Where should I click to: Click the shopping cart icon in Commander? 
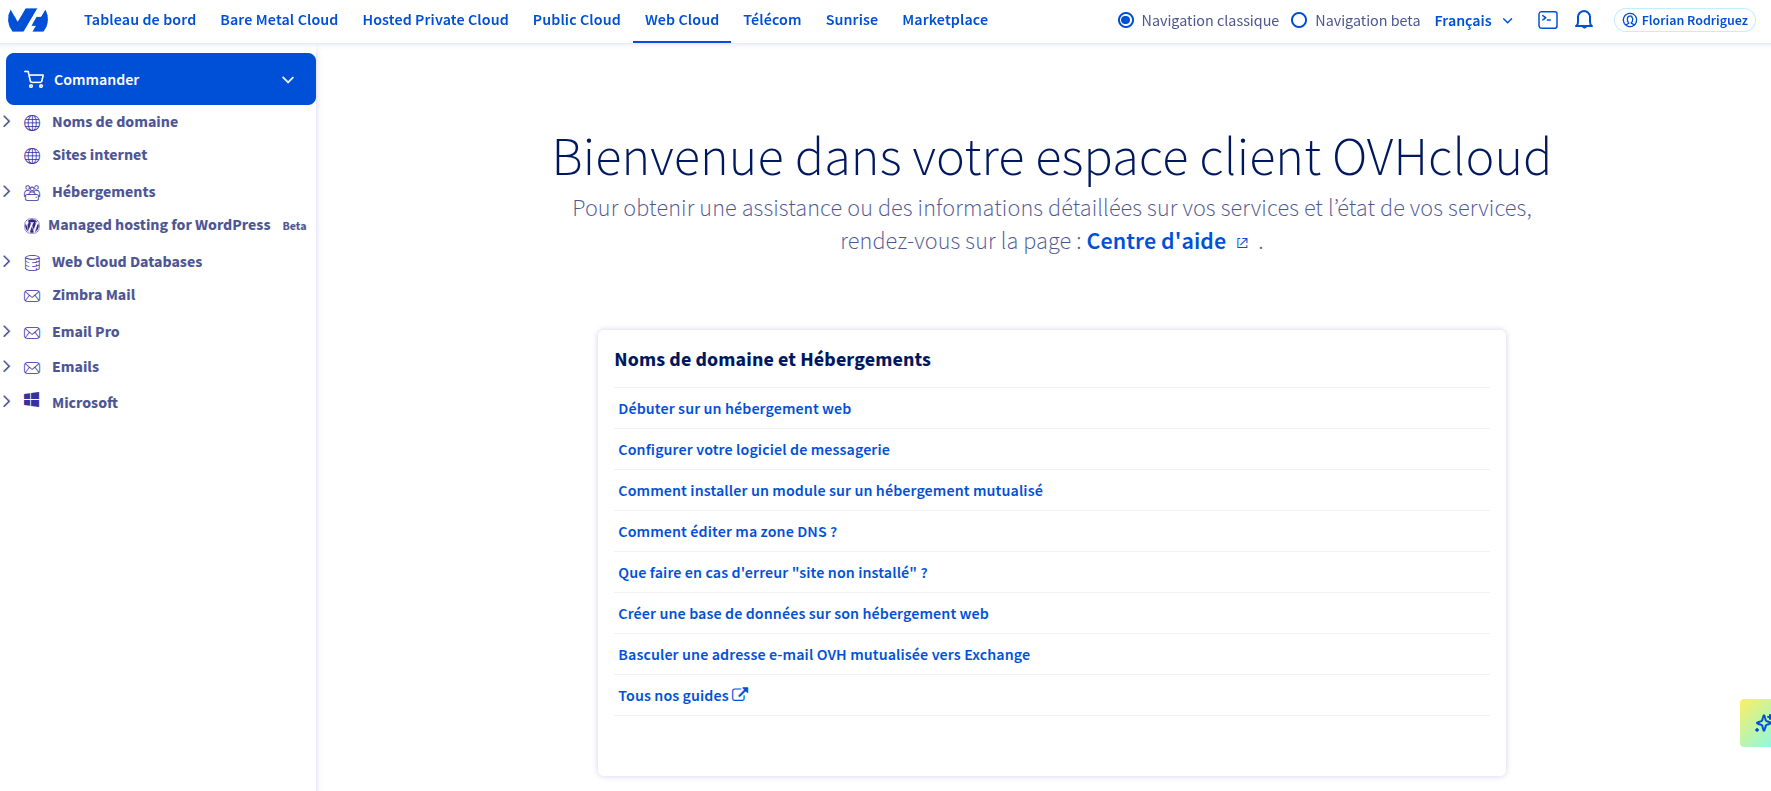34,79
